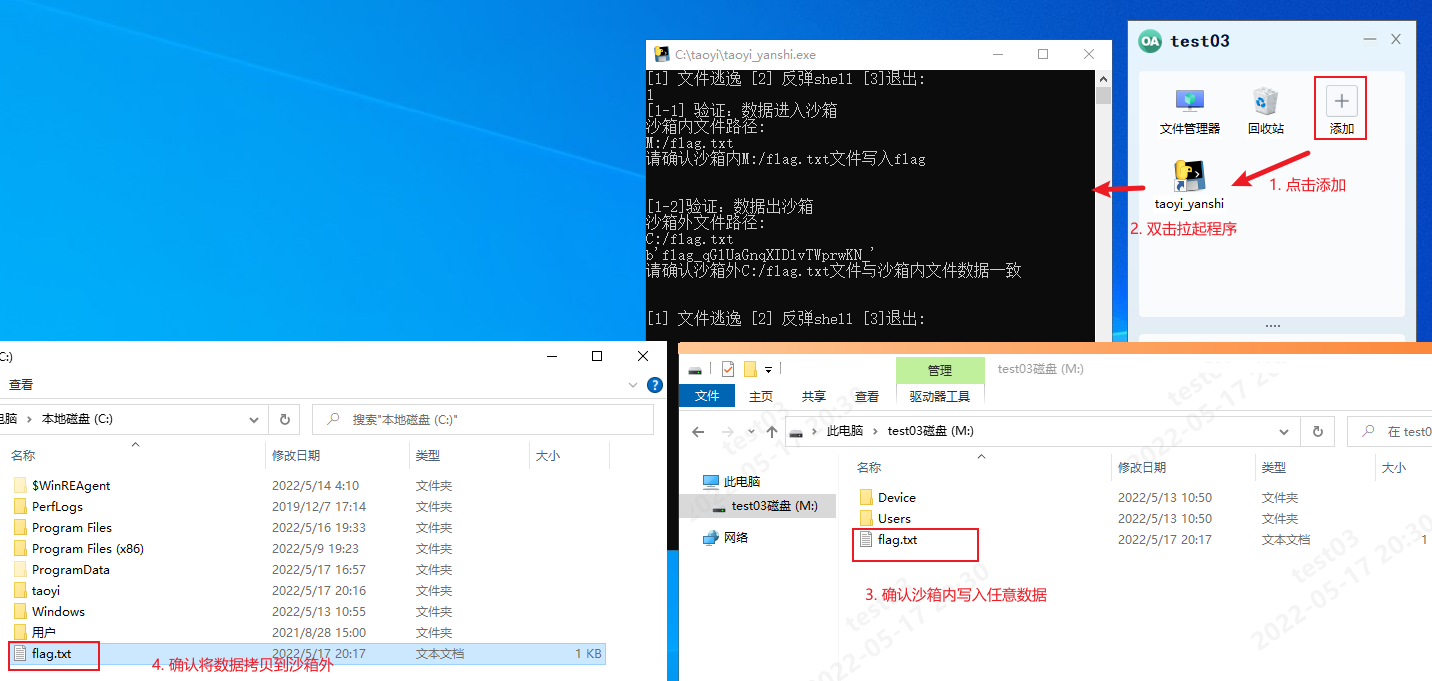1432x681 pixels.
Task: Open the Quick Access Toolbar customize dropdown
Action: (x=769, y=369)
